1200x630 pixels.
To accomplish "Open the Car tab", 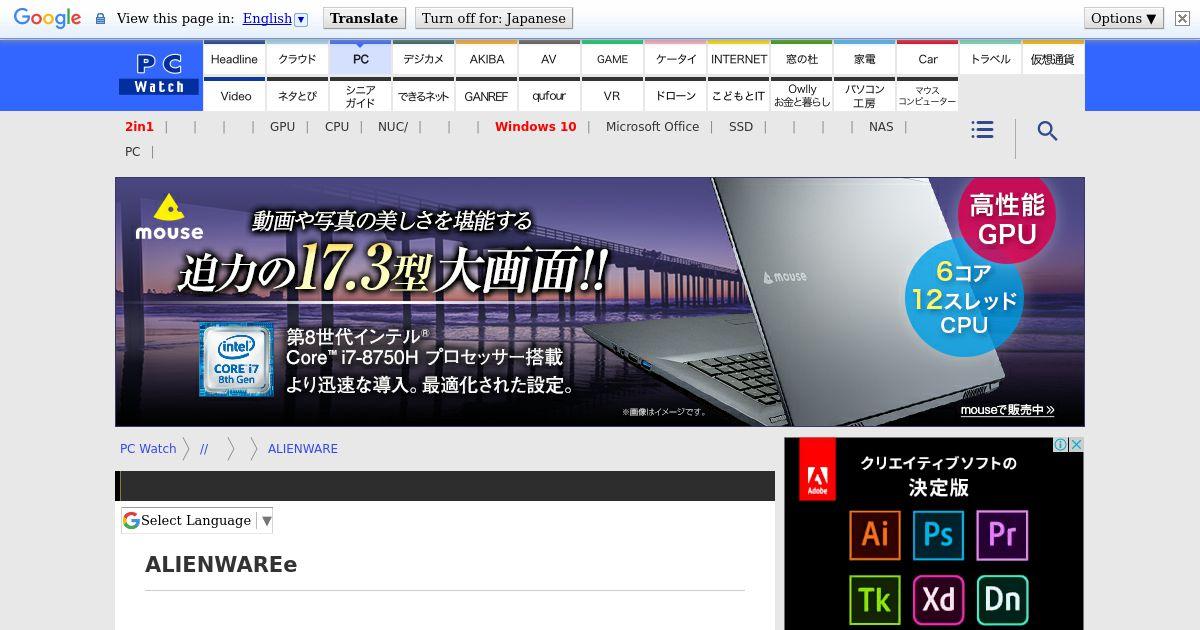I will point(927,59).
